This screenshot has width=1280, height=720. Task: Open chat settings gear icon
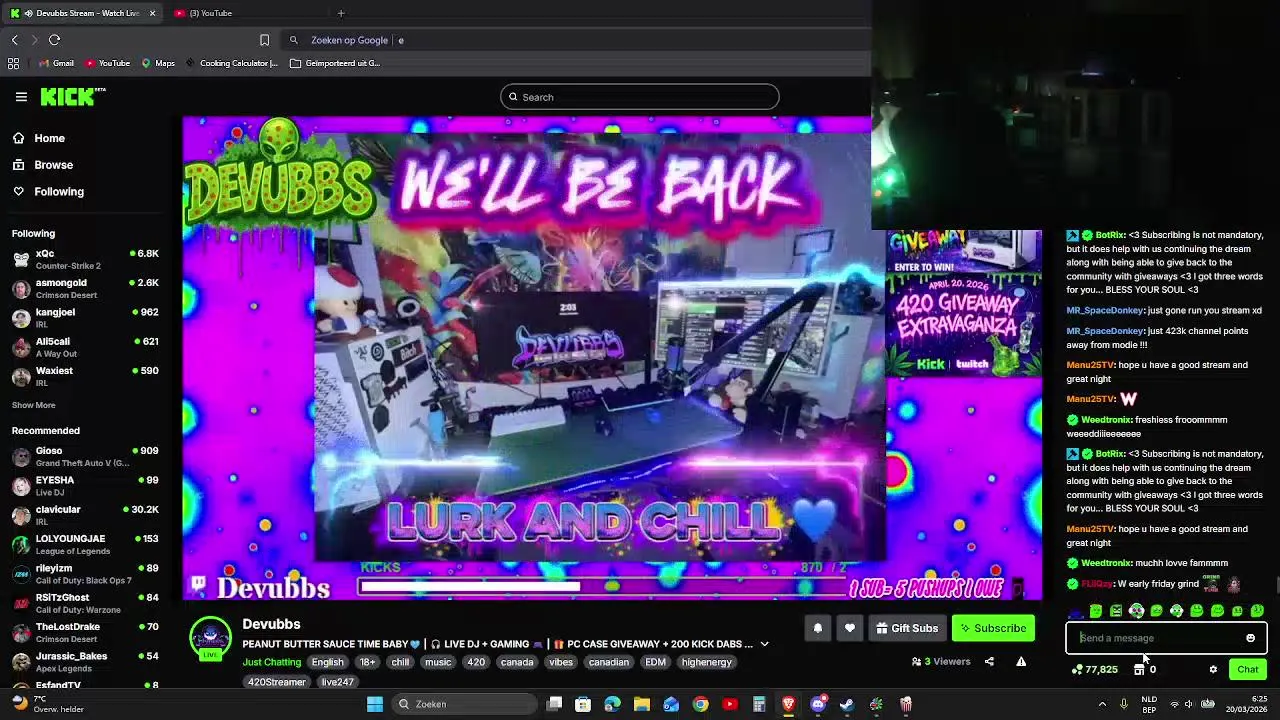pyautogui.click(x=1213, y=670)
